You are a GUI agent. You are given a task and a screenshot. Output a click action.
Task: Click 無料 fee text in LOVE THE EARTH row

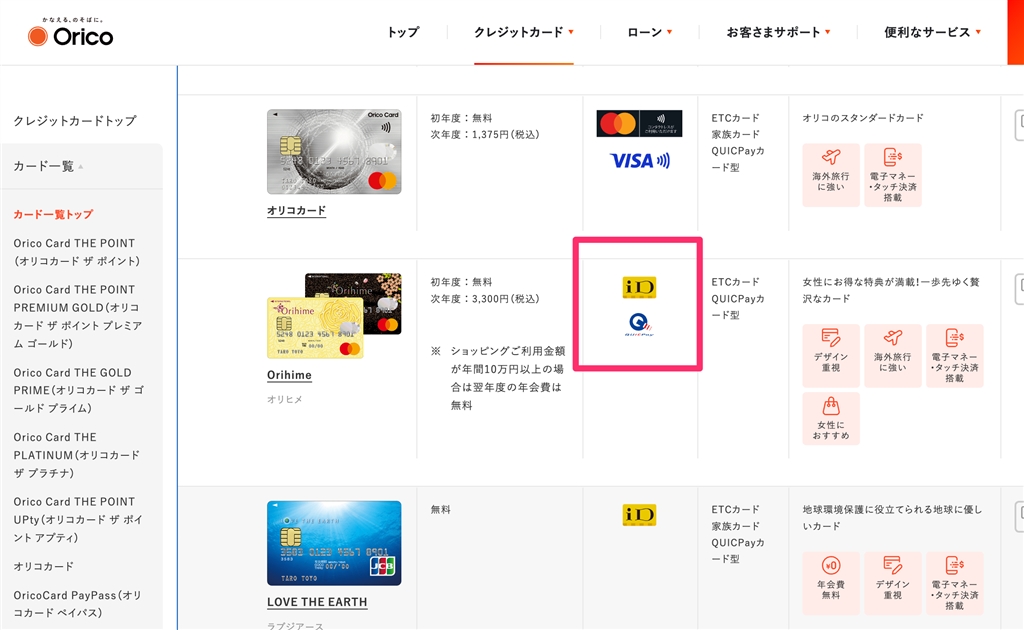coord(441,509)
